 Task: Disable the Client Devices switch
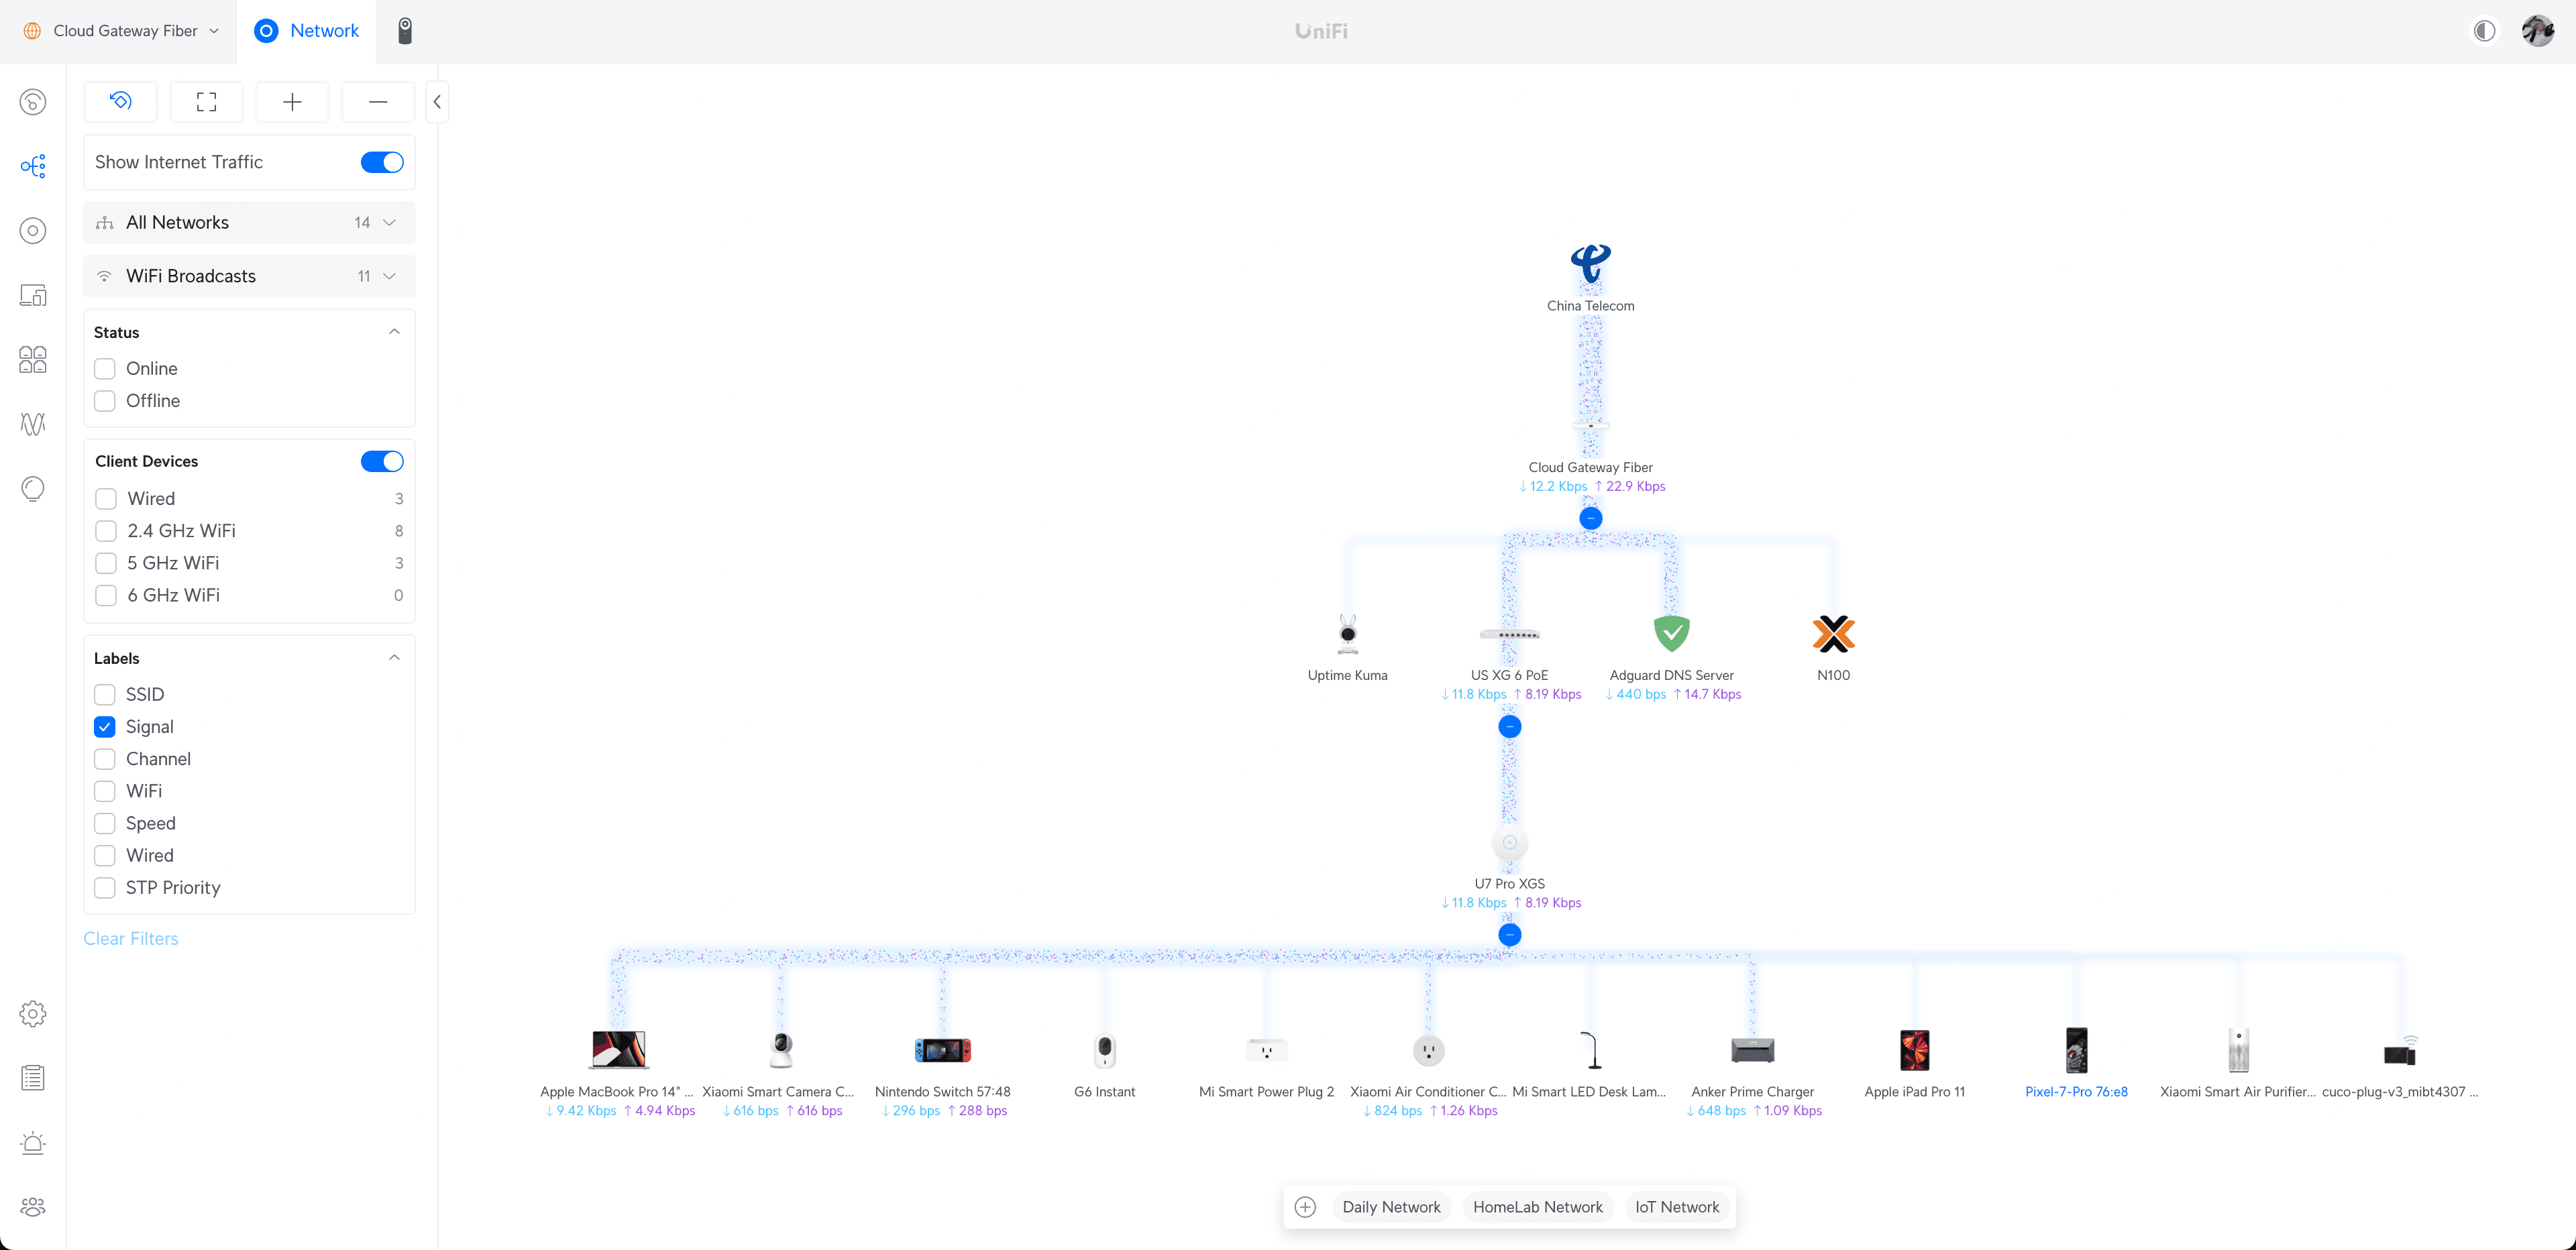point(382,461)
